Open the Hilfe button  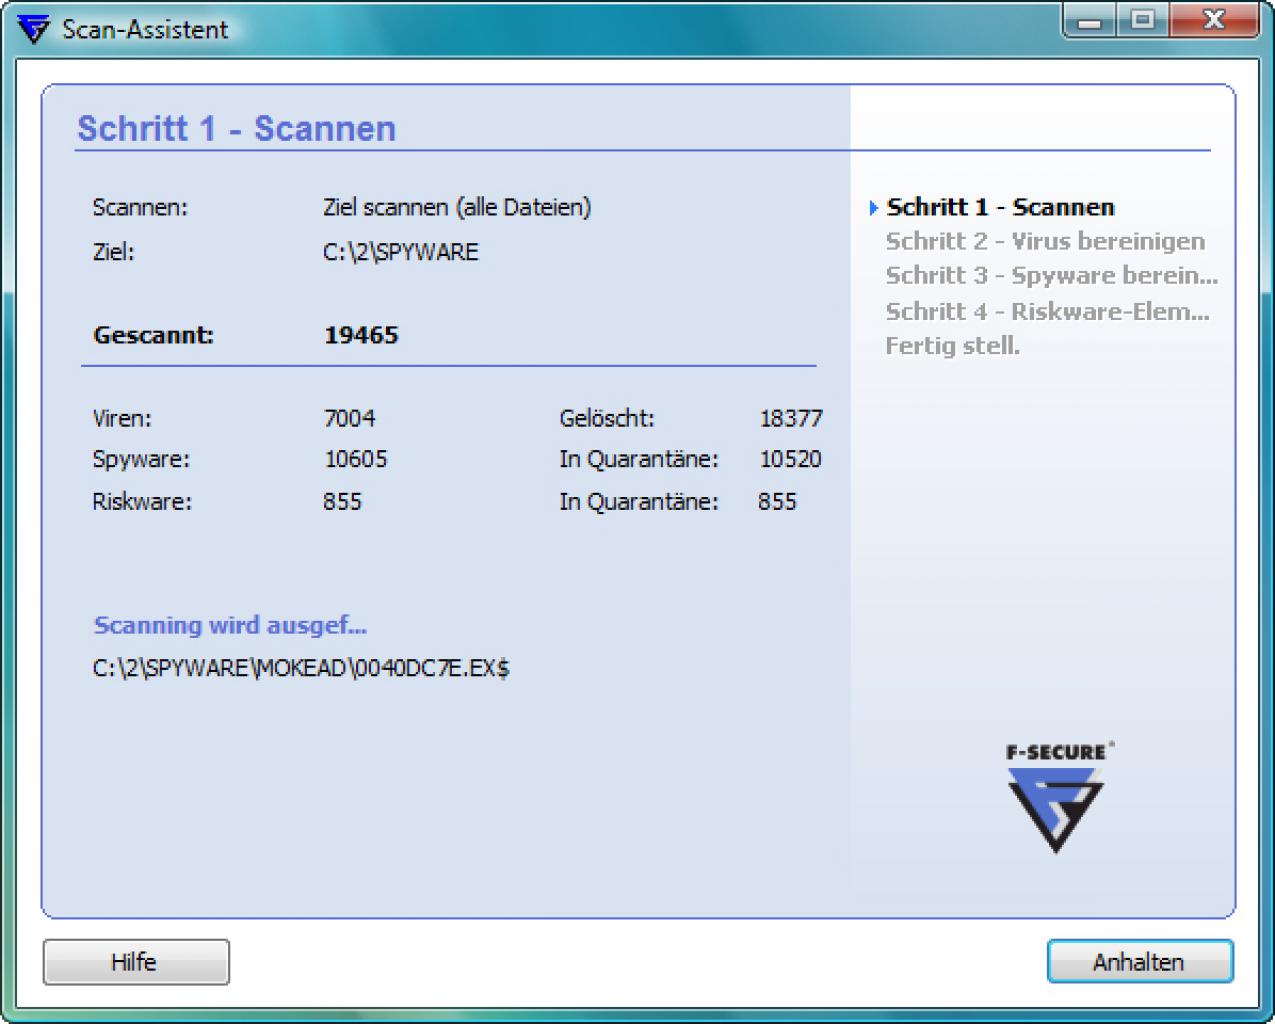[x=136, y=962]
